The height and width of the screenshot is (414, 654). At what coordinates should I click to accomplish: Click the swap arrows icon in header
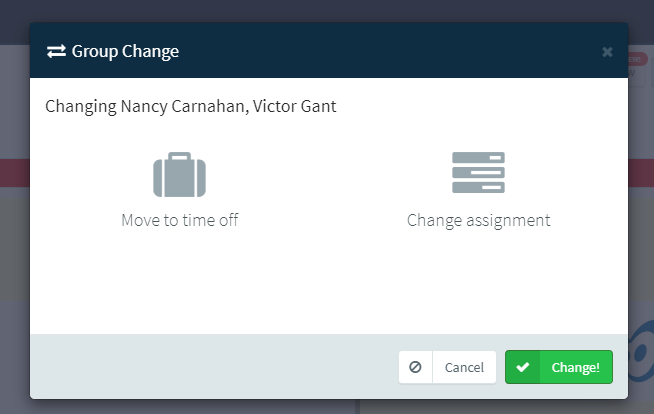(x=56, y=51)
